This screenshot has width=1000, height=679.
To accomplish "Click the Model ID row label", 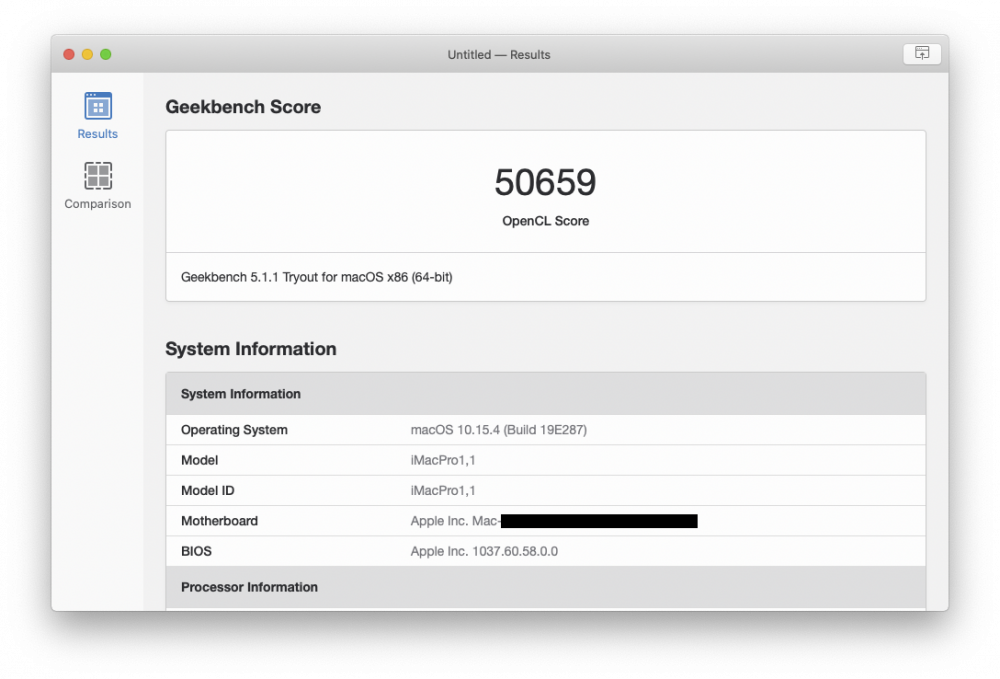I will (x=208, y=490).
